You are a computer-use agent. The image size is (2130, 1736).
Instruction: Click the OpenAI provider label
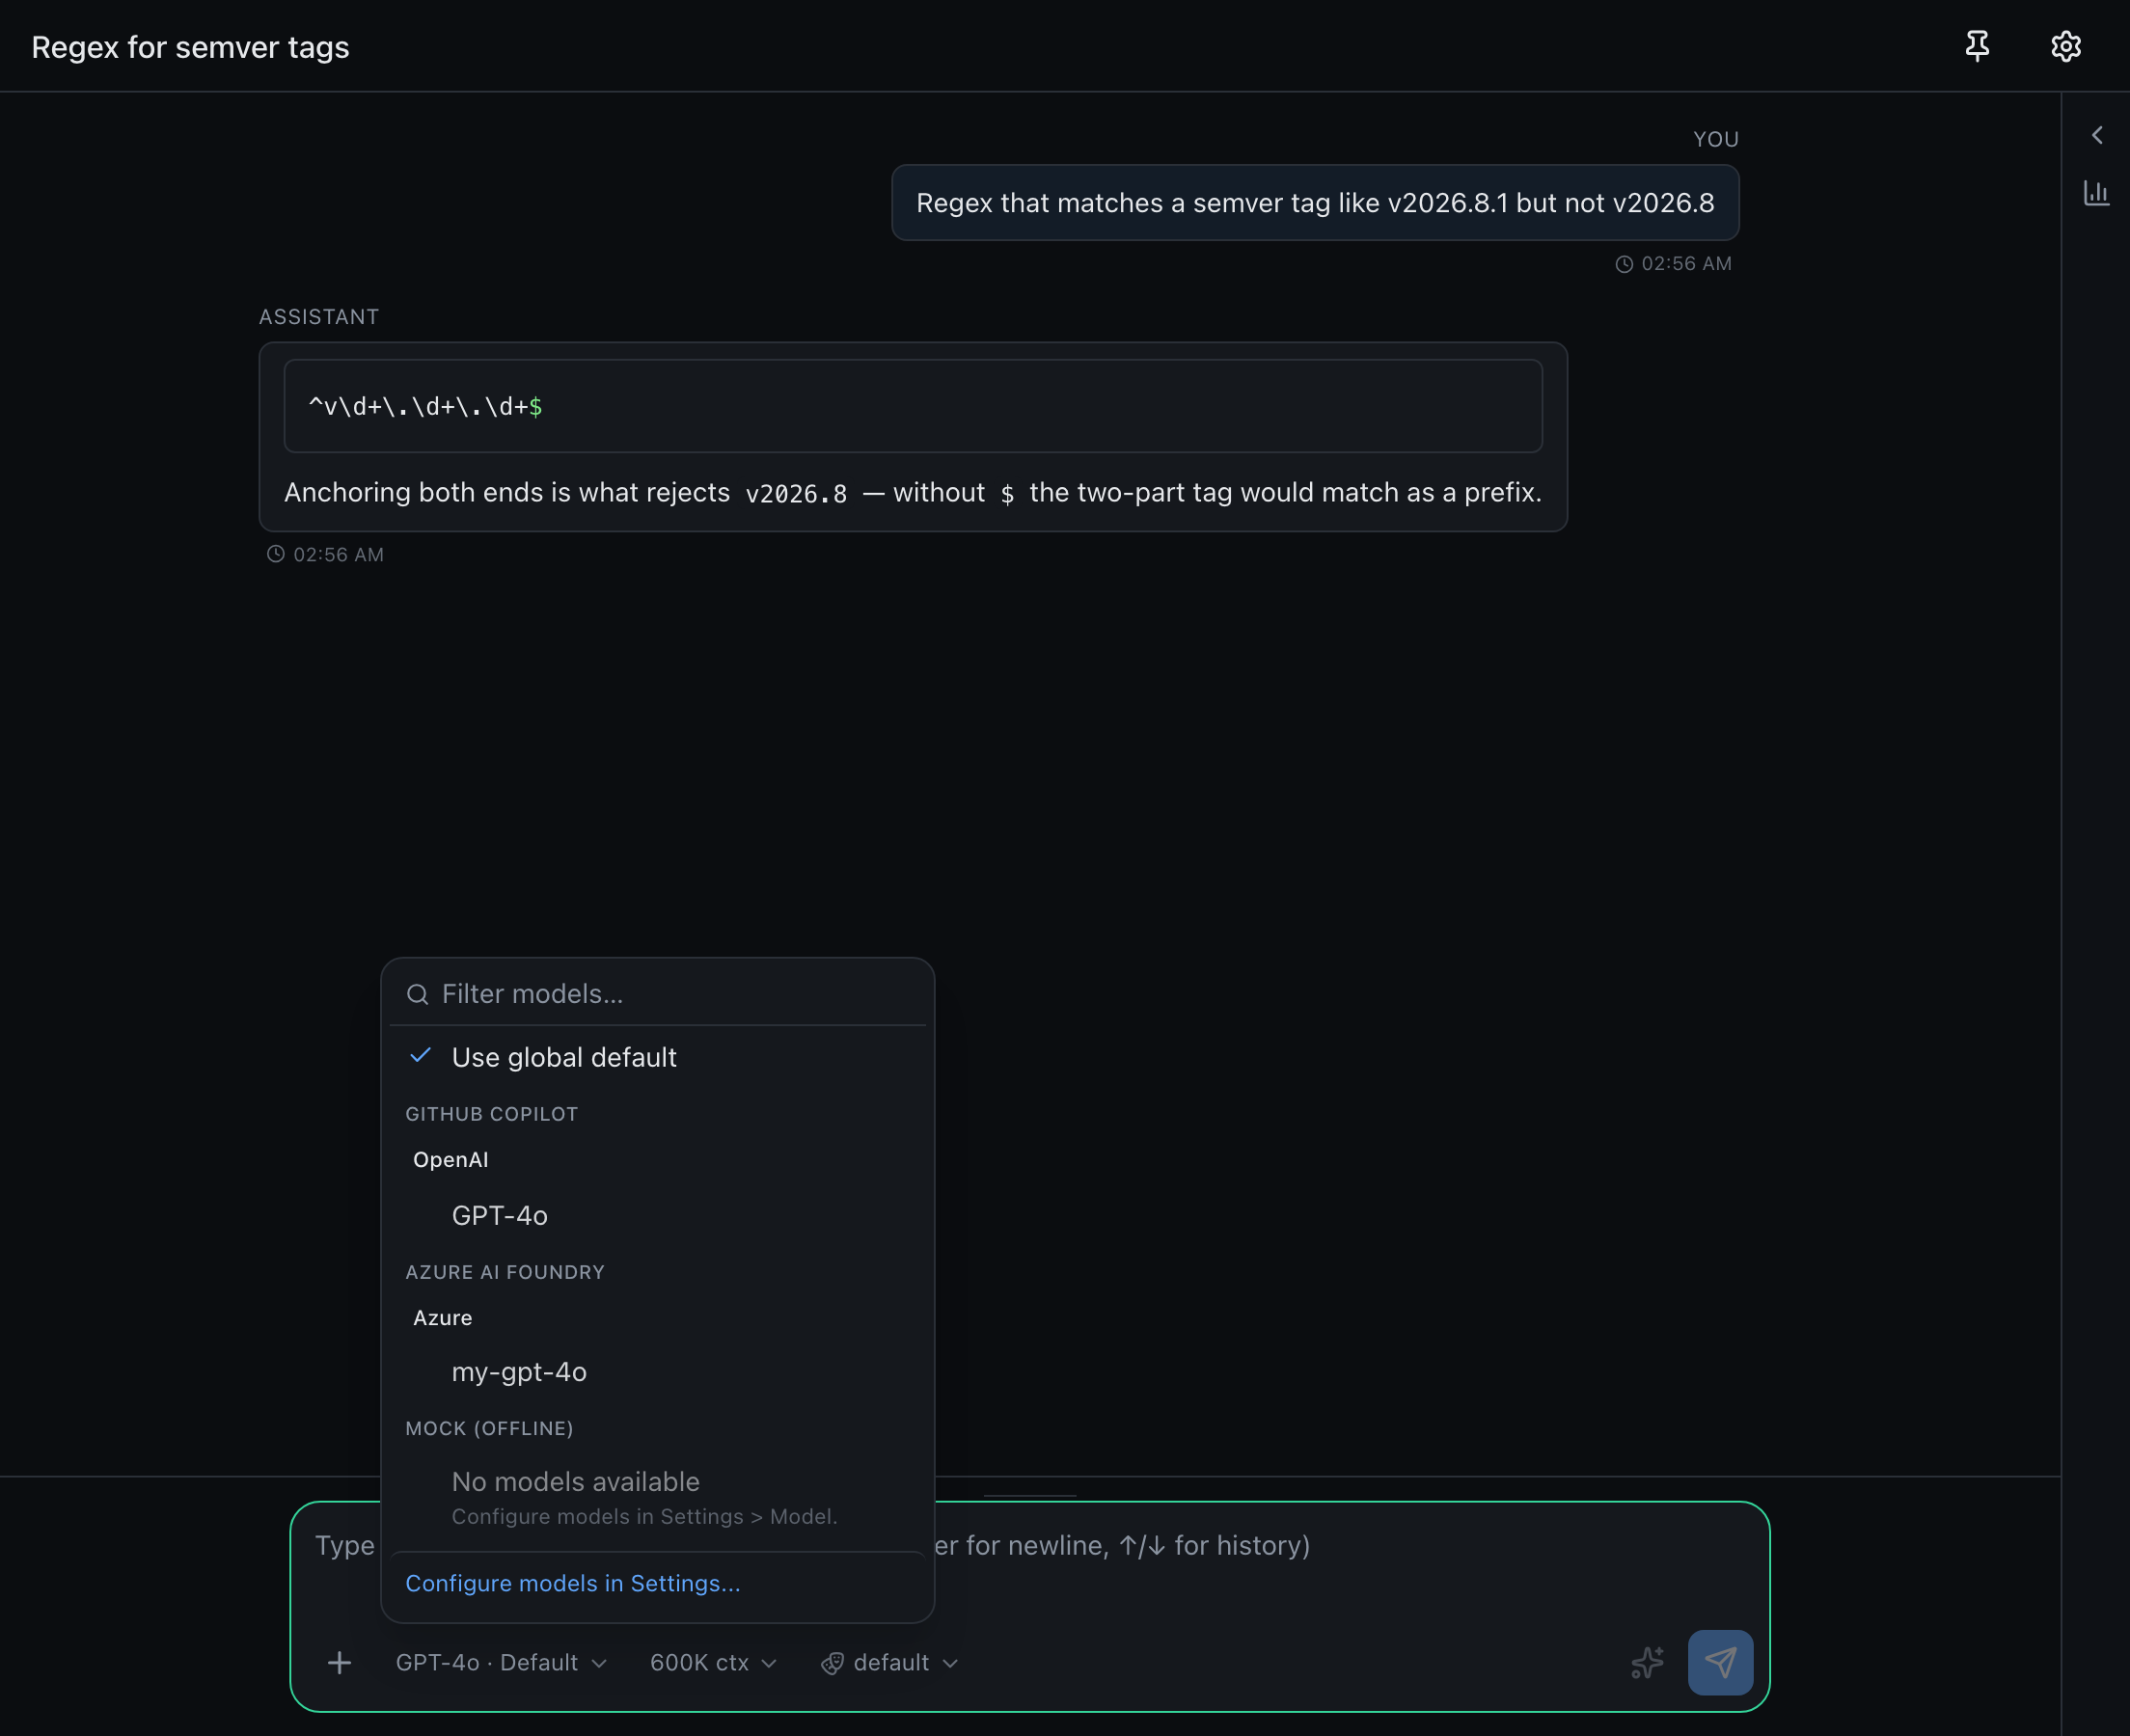pos(450,1159)
